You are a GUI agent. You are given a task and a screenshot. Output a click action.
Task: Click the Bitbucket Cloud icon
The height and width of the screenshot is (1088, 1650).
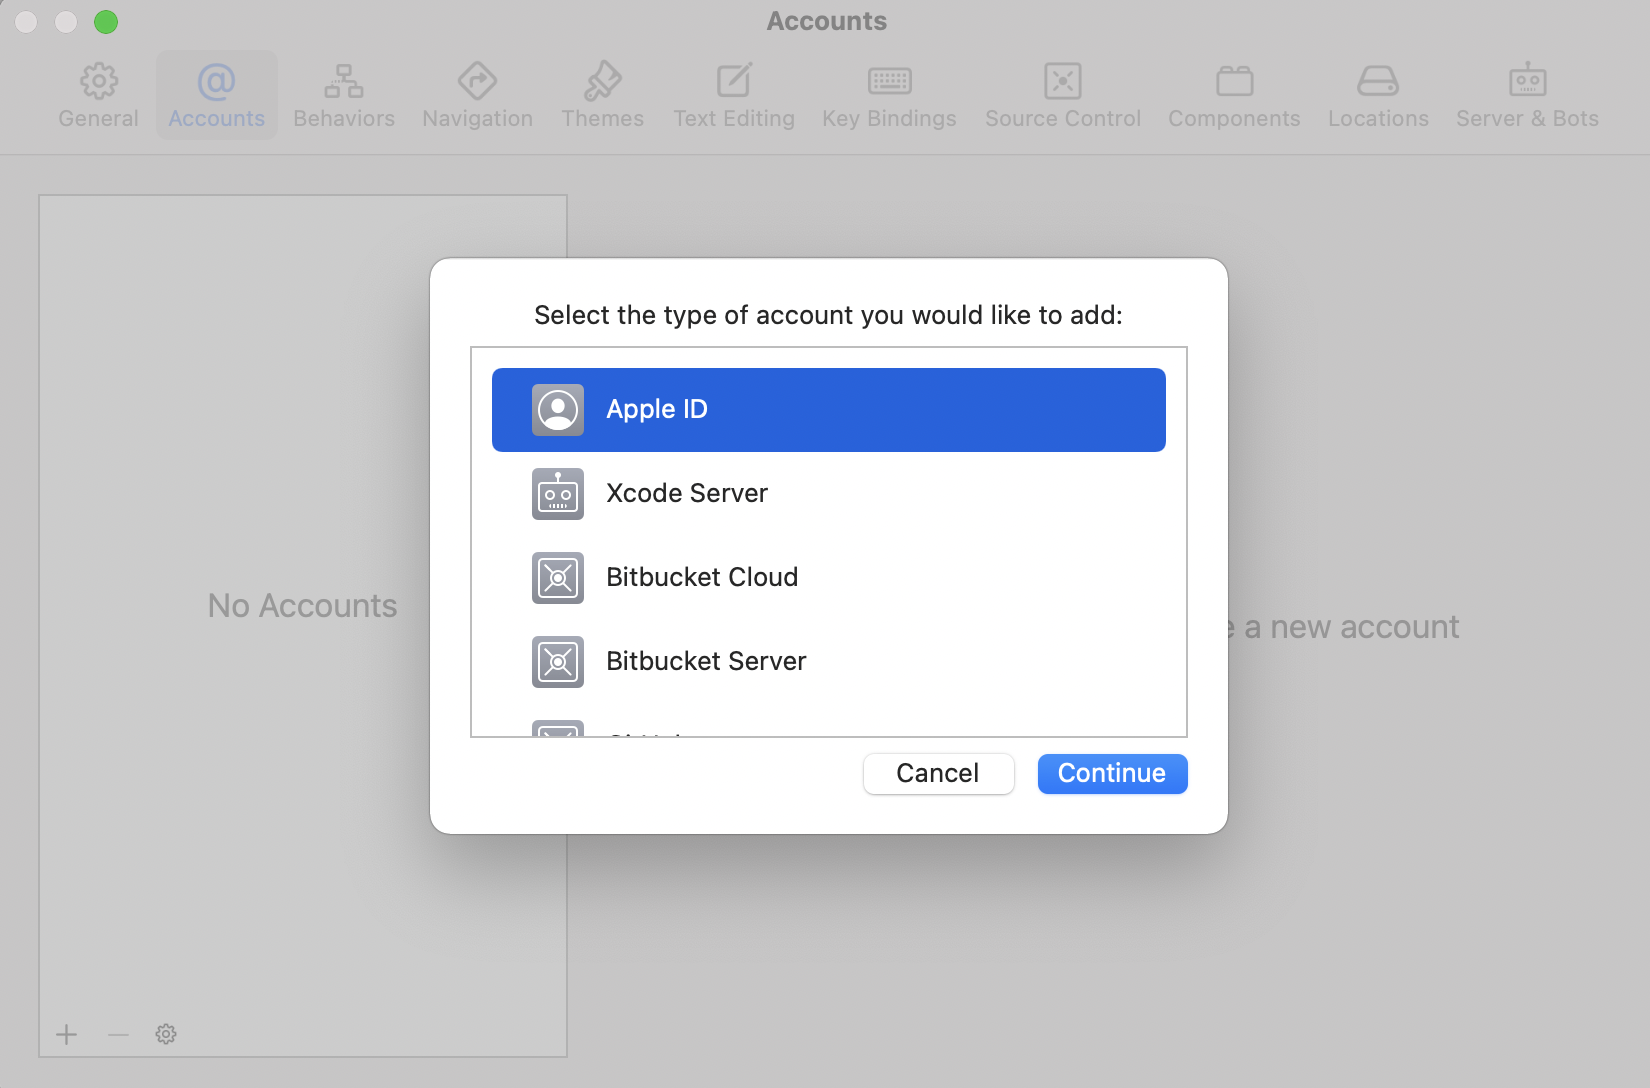click(558, 578)
